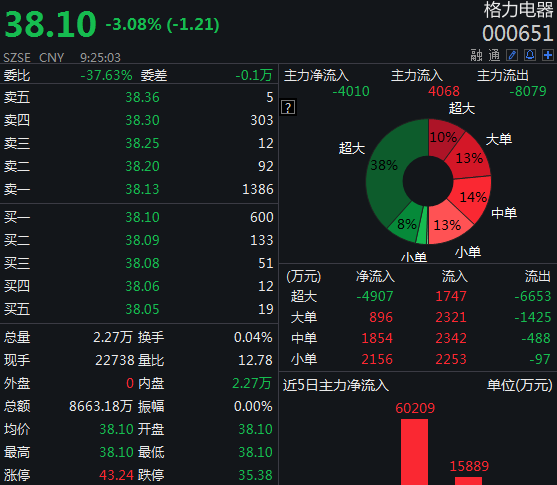Click the SZSE exchange label

(17, 58)
